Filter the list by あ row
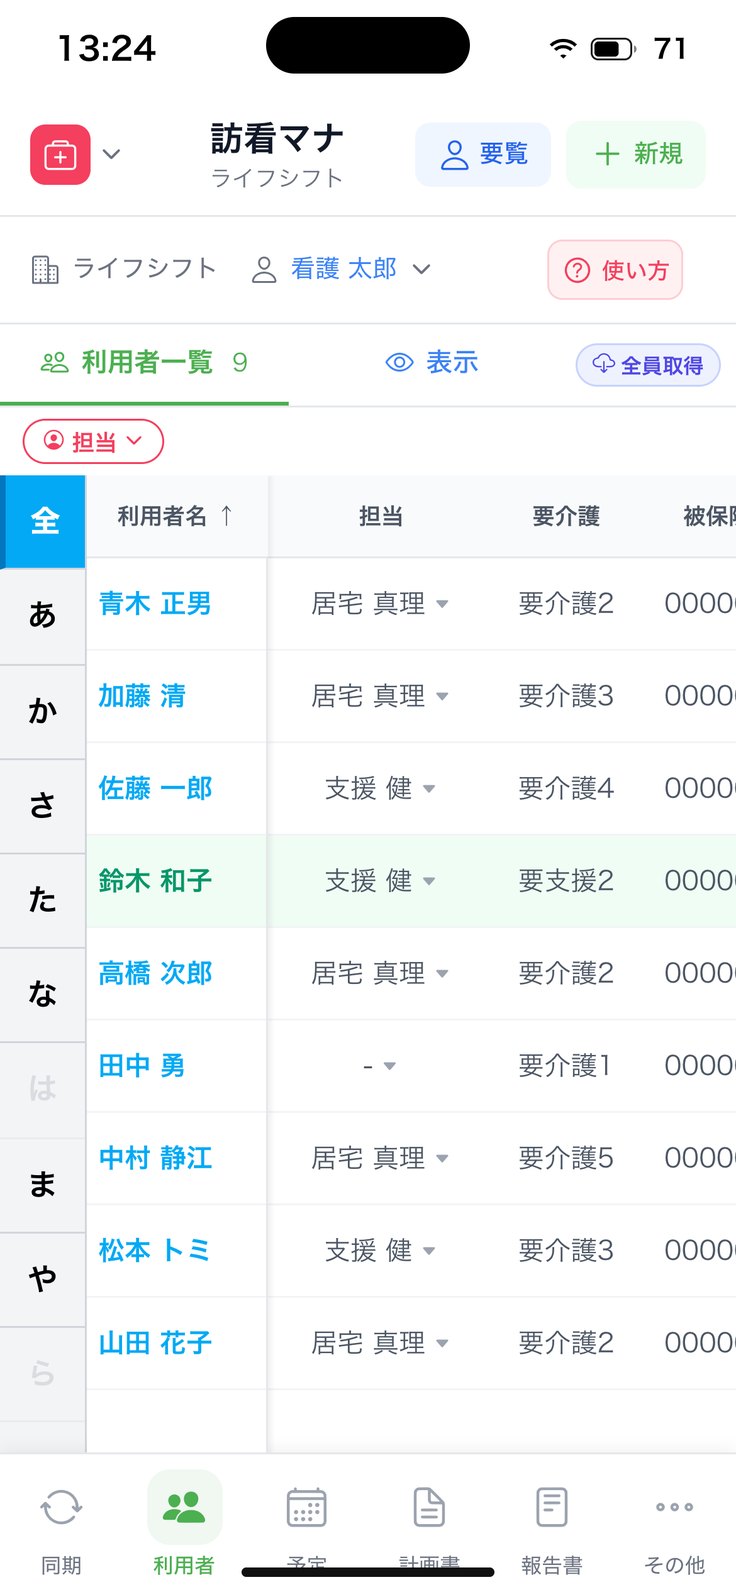 (x=43, y=615)
